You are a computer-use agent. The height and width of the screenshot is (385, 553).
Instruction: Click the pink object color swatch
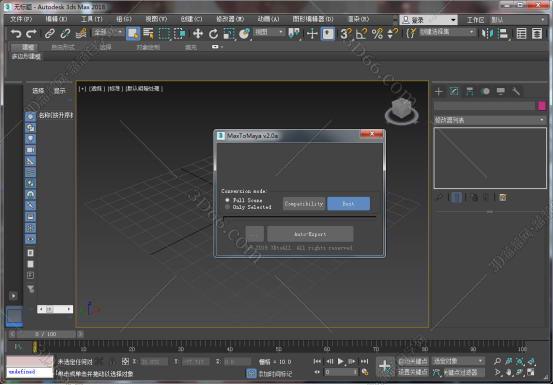(542, 106)
